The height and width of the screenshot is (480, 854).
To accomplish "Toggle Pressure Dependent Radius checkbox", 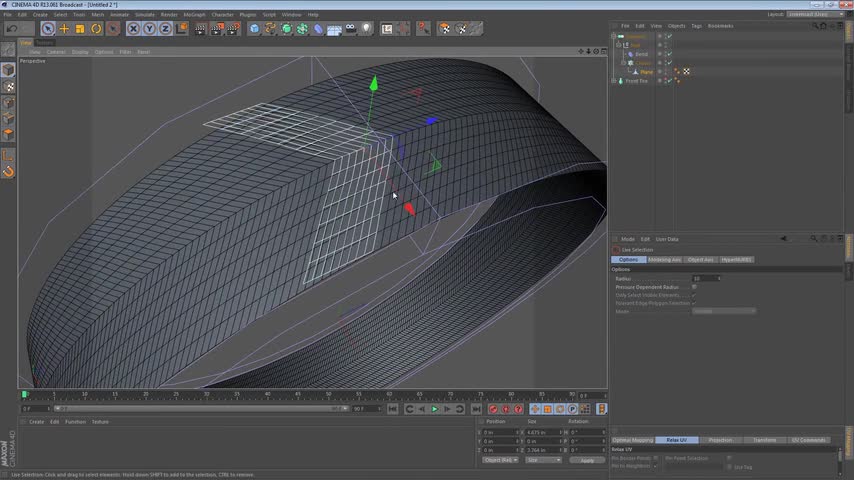I will [694, 287].
